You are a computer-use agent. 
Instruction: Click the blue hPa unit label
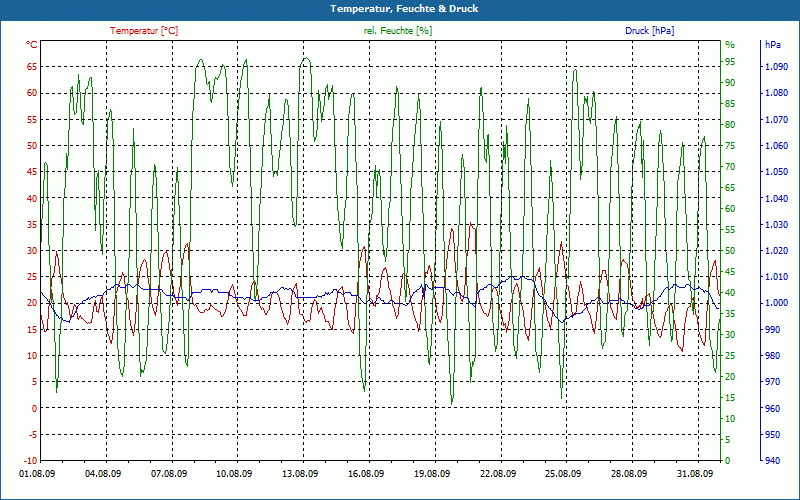tap(773, 45)
